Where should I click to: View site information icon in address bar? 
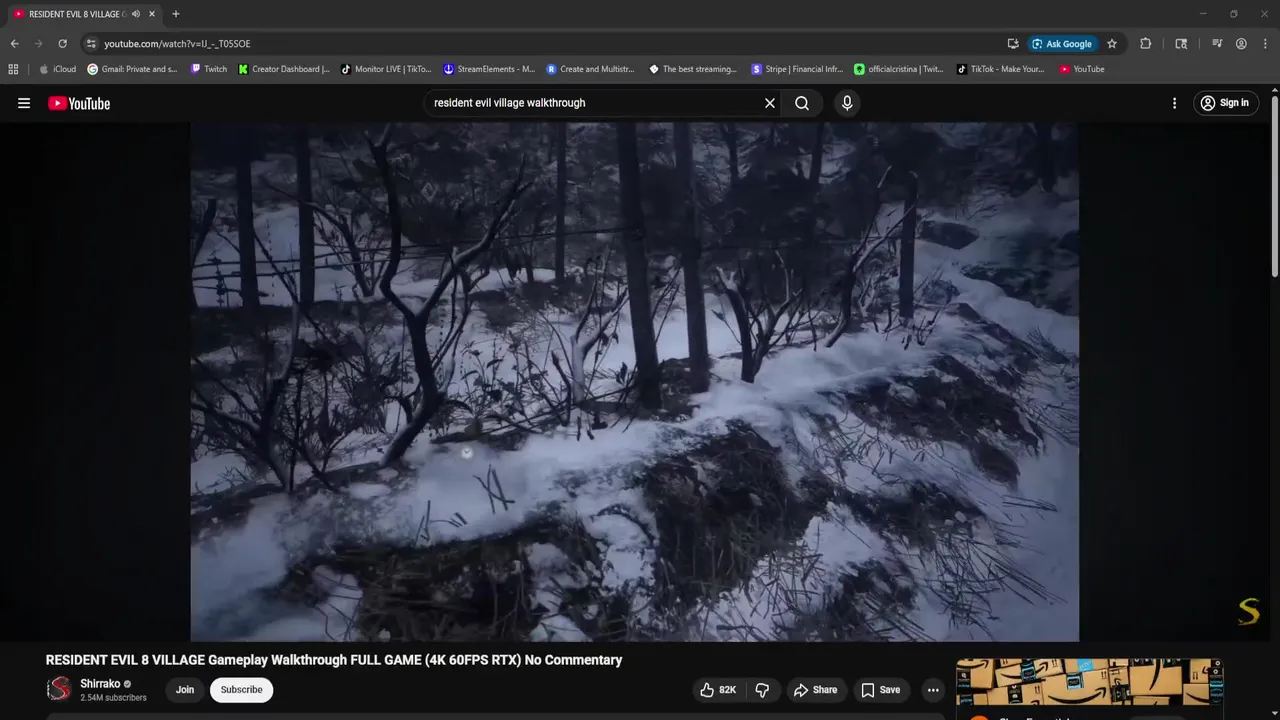91,44
